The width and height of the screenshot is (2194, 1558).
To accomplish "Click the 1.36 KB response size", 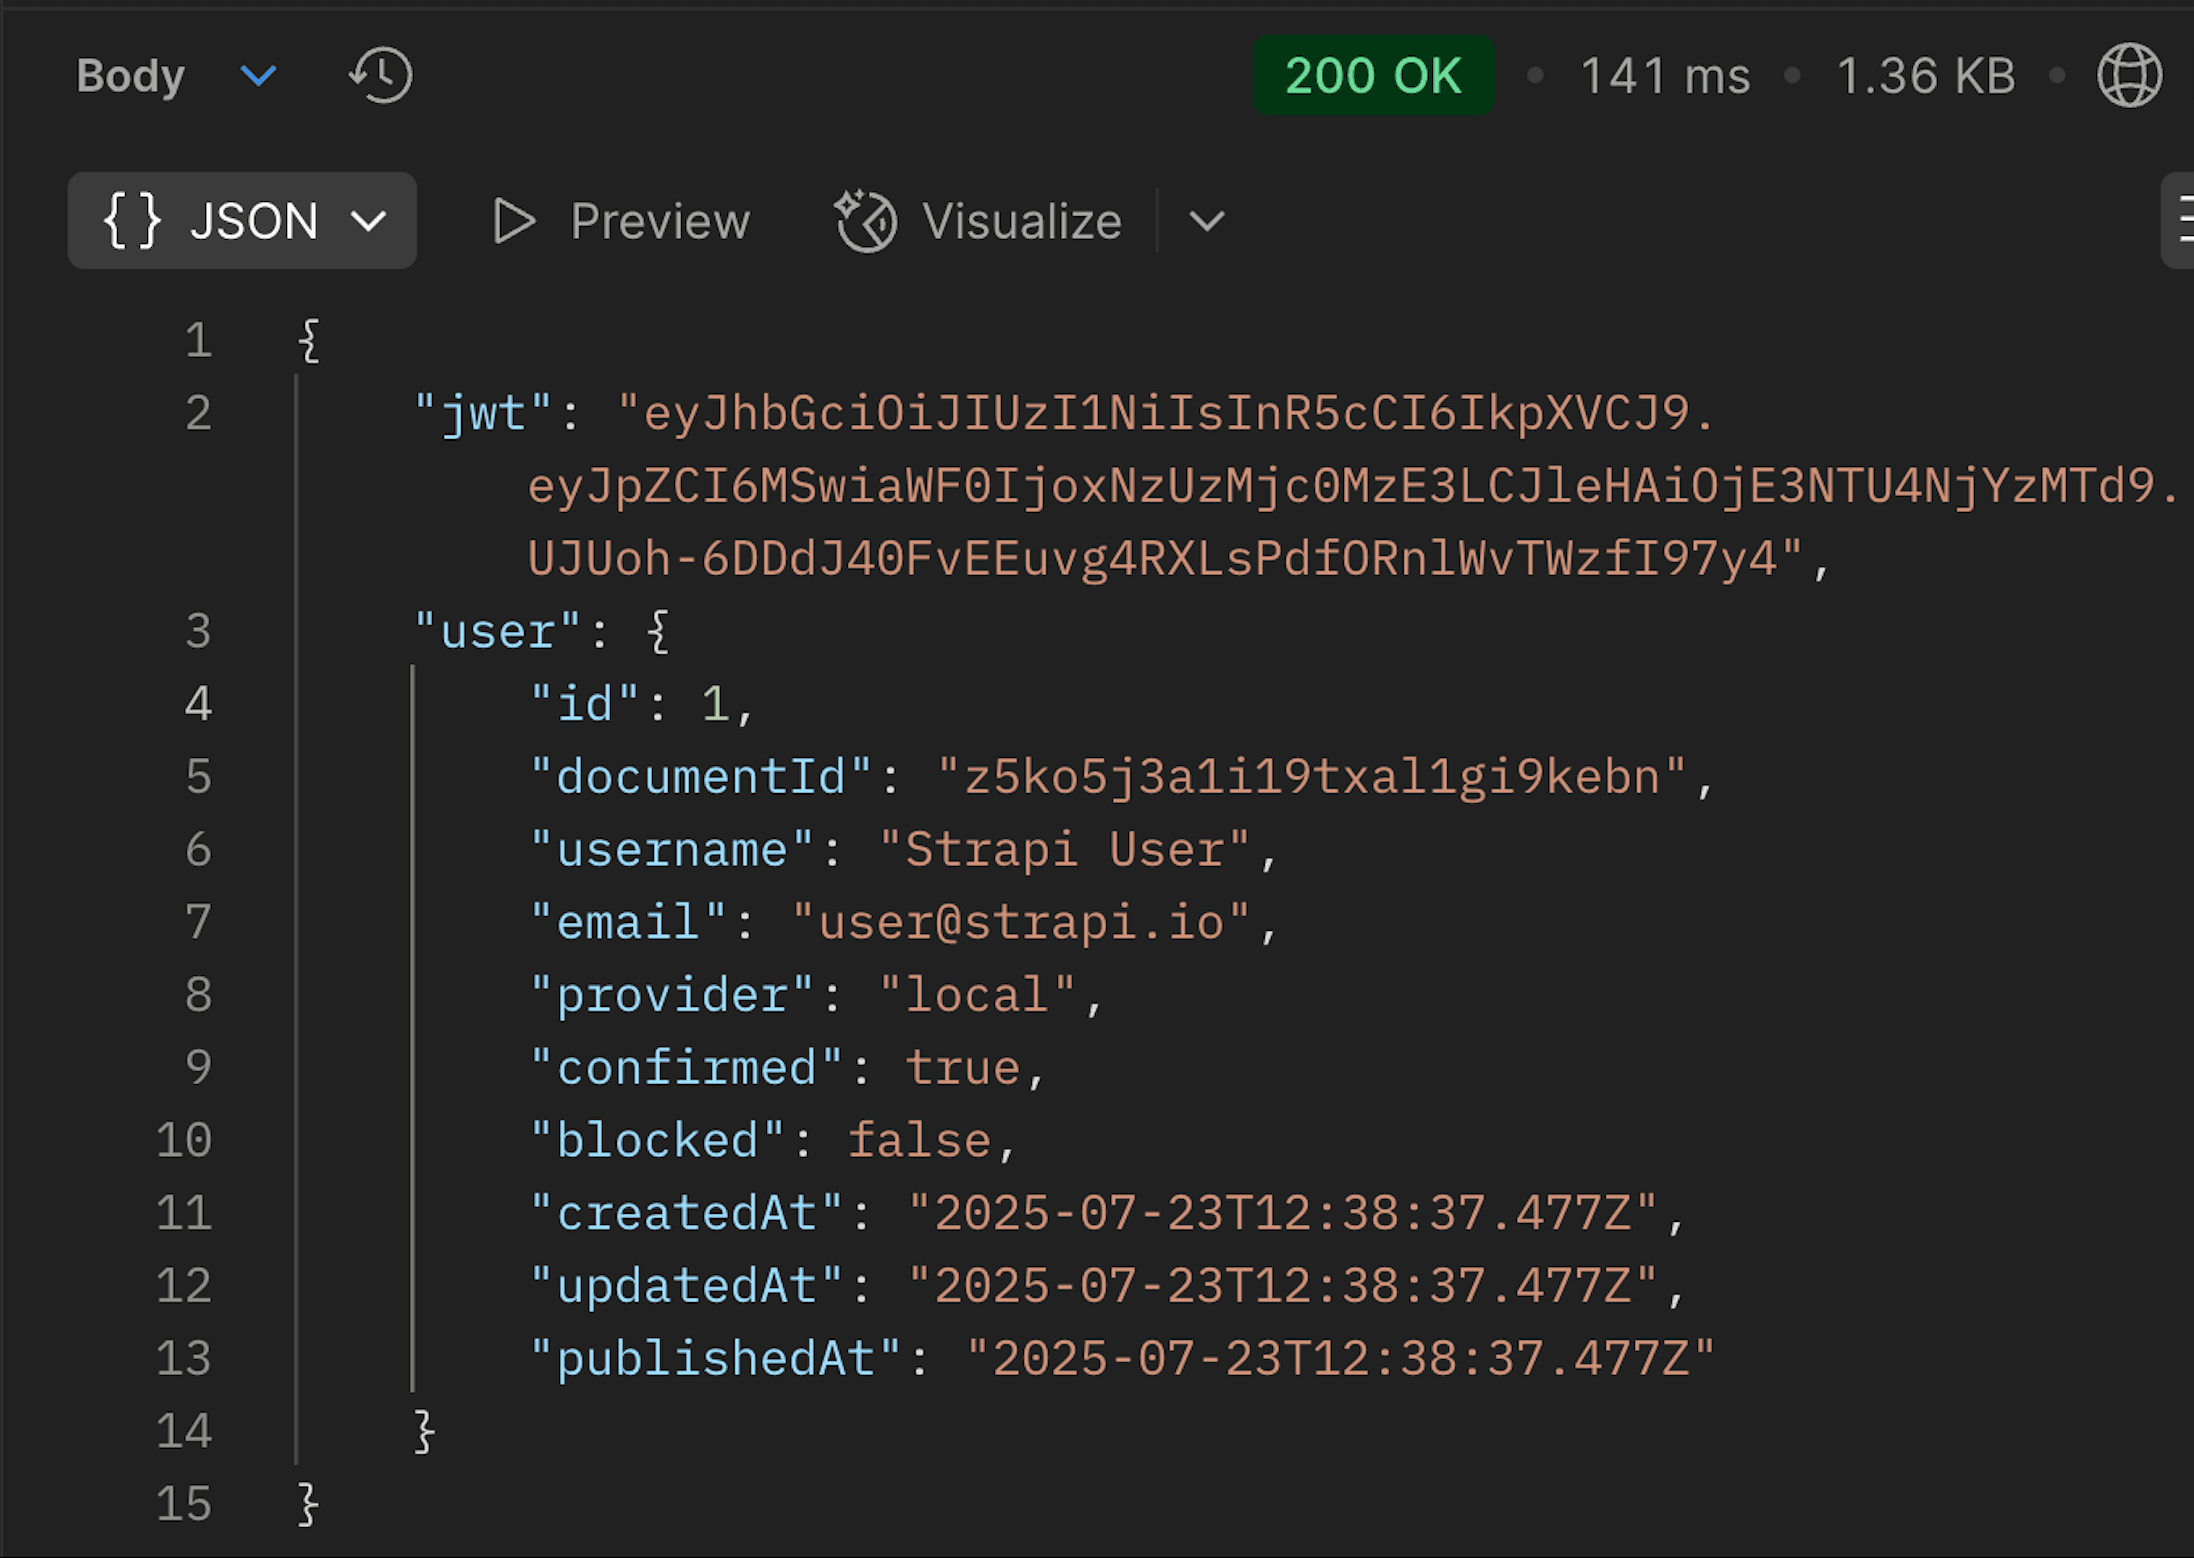I will click(x=1926, y=76).
